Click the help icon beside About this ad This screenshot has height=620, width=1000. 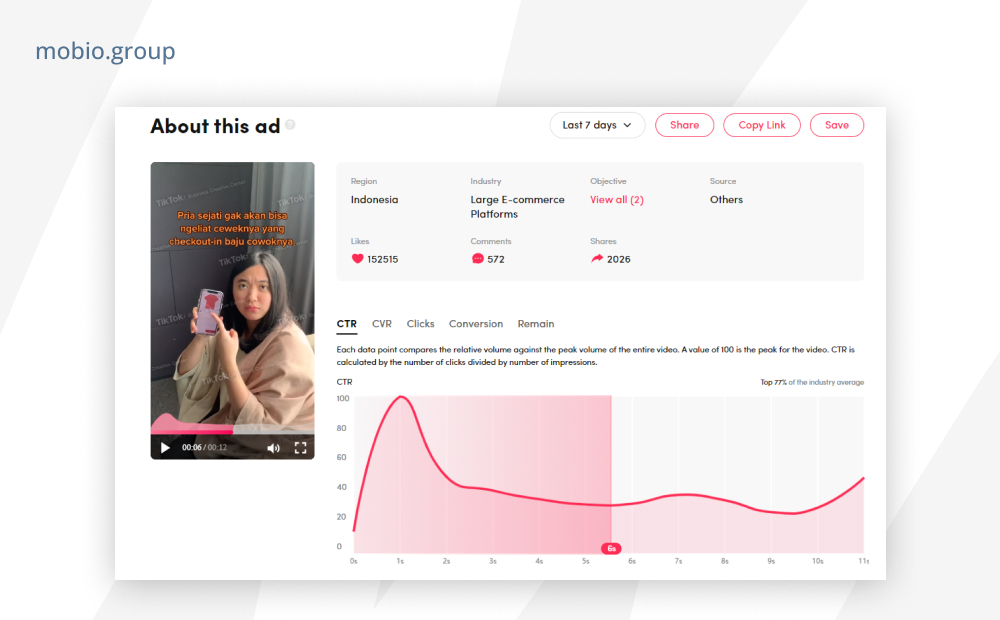[x=290, y=124]
